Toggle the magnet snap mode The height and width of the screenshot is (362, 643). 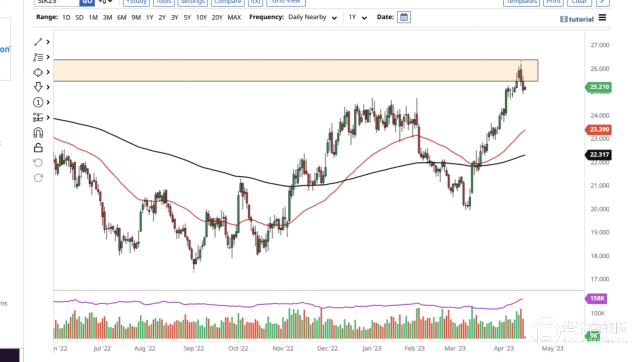tap(38, 132)
